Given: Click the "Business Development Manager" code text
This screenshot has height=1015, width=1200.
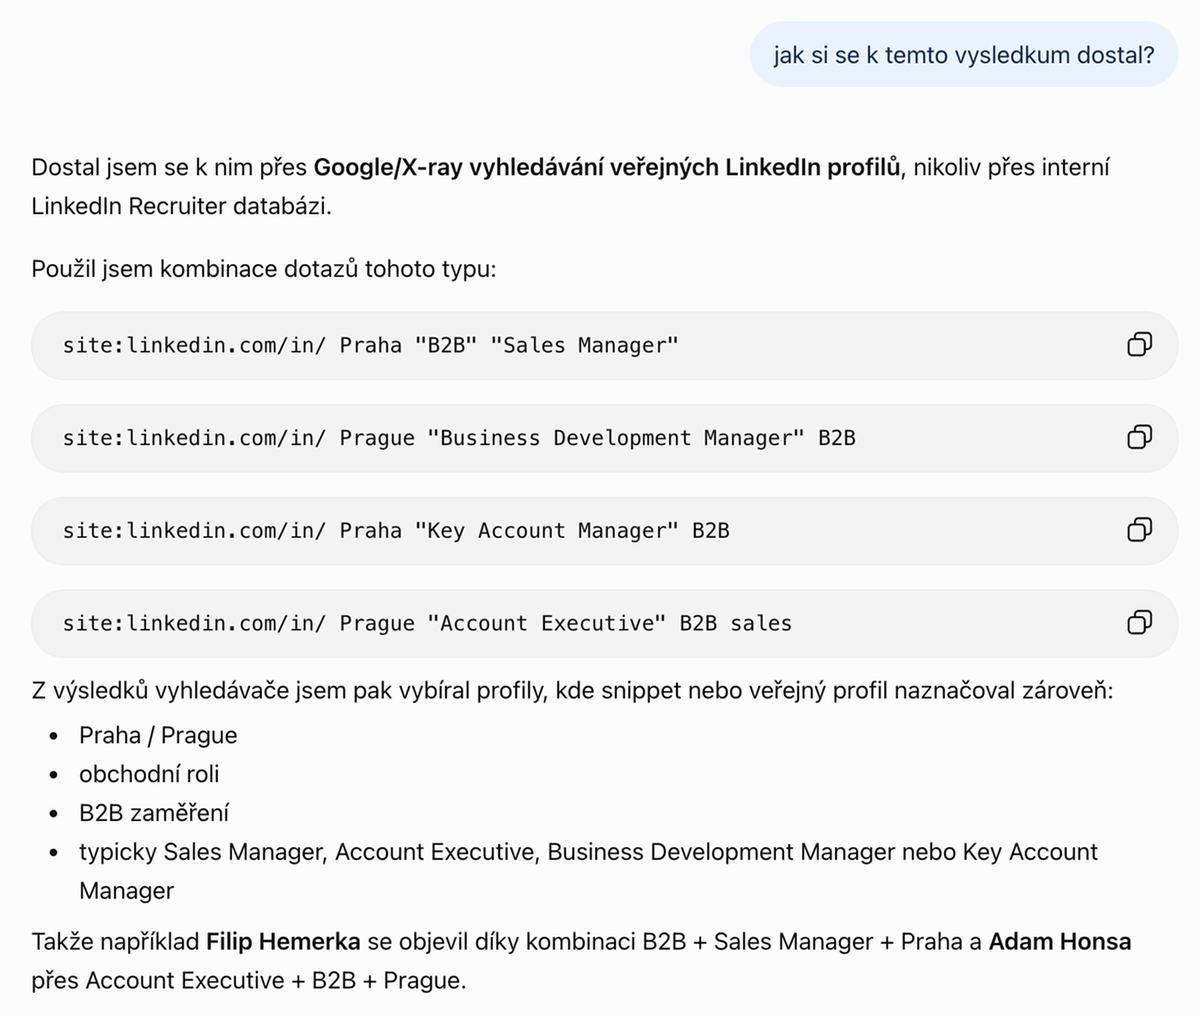Looking at the screenshot, I should (x=459, y=438).
